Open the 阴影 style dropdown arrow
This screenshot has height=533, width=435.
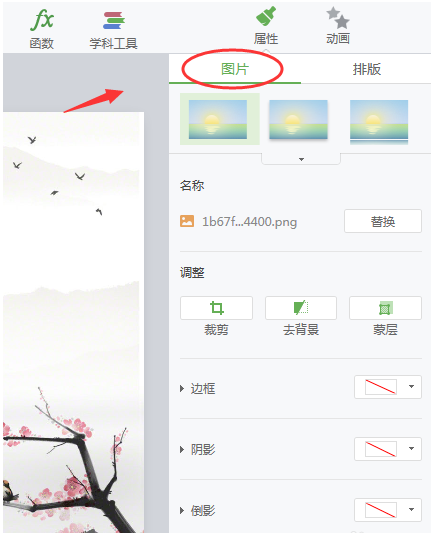tap(411, 448)
